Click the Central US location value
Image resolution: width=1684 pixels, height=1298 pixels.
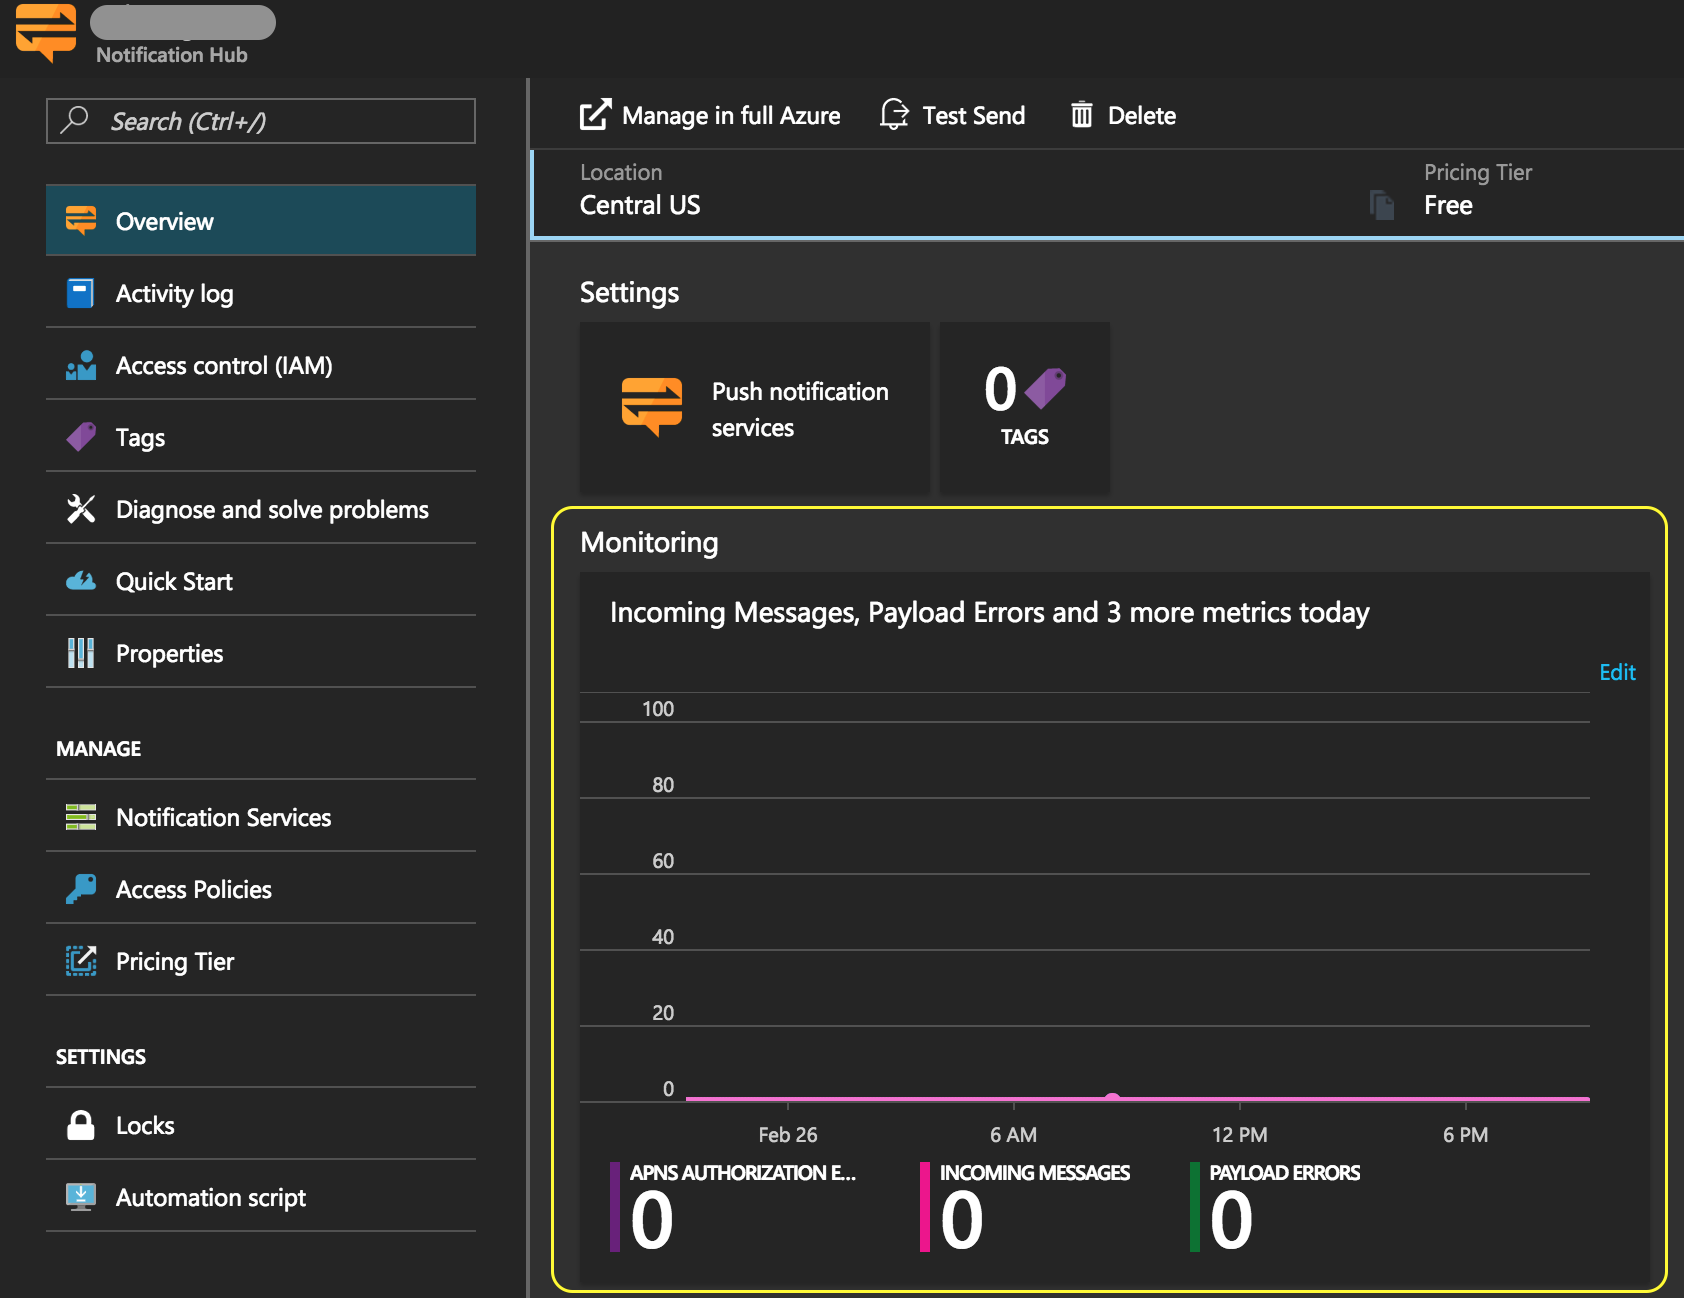point(640,205)
